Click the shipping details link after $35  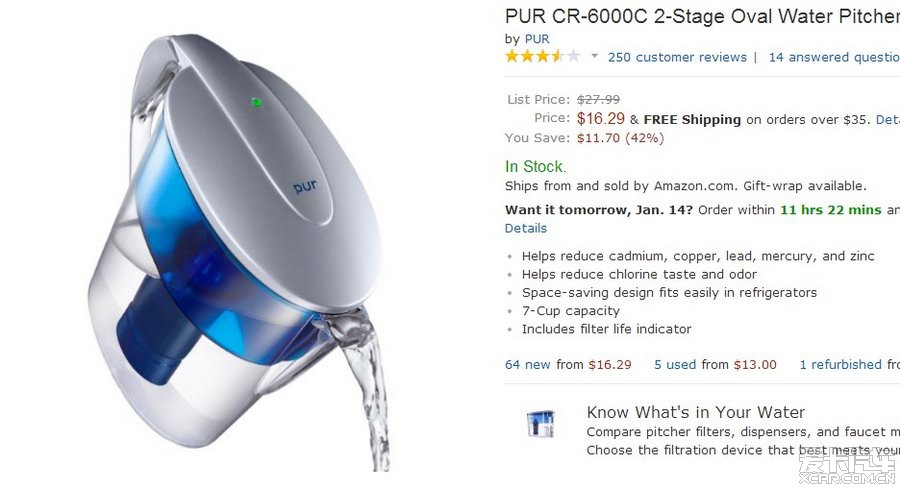(887, 119)
